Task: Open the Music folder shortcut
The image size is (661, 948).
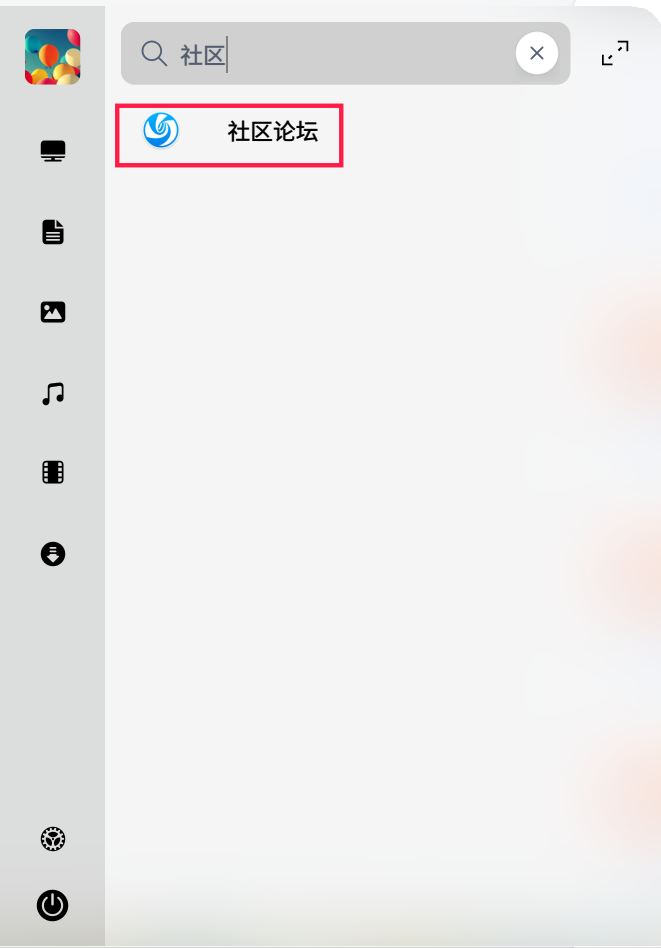Action: [x=53, y=394]
